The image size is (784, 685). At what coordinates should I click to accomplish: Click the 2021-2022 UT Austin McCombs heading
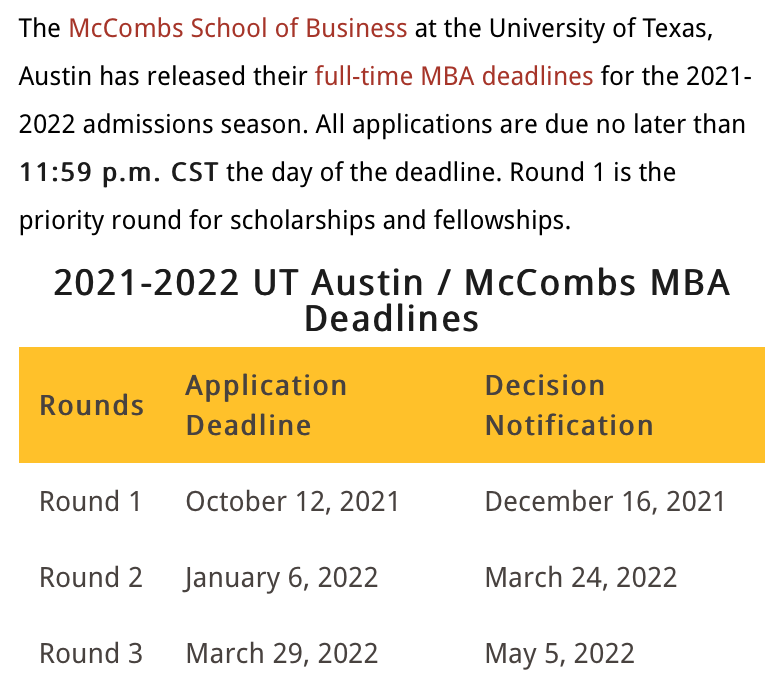(392, 300)
